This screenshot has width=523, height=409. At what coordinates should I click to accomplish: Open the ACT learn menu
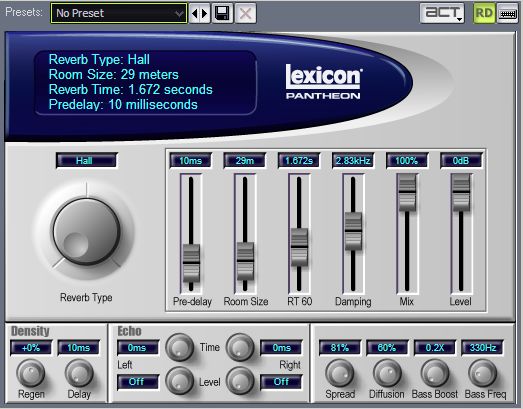[442, 13]
